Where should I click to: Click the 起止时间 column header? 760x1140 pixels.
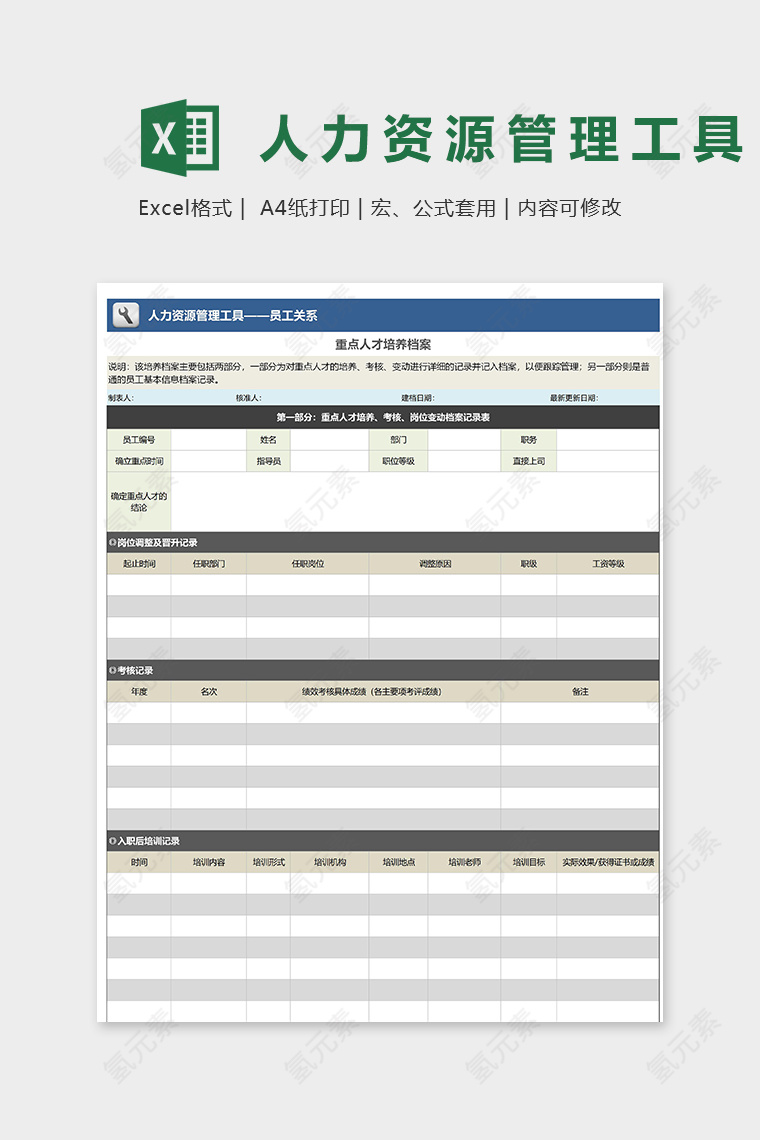tap(139, 563)
